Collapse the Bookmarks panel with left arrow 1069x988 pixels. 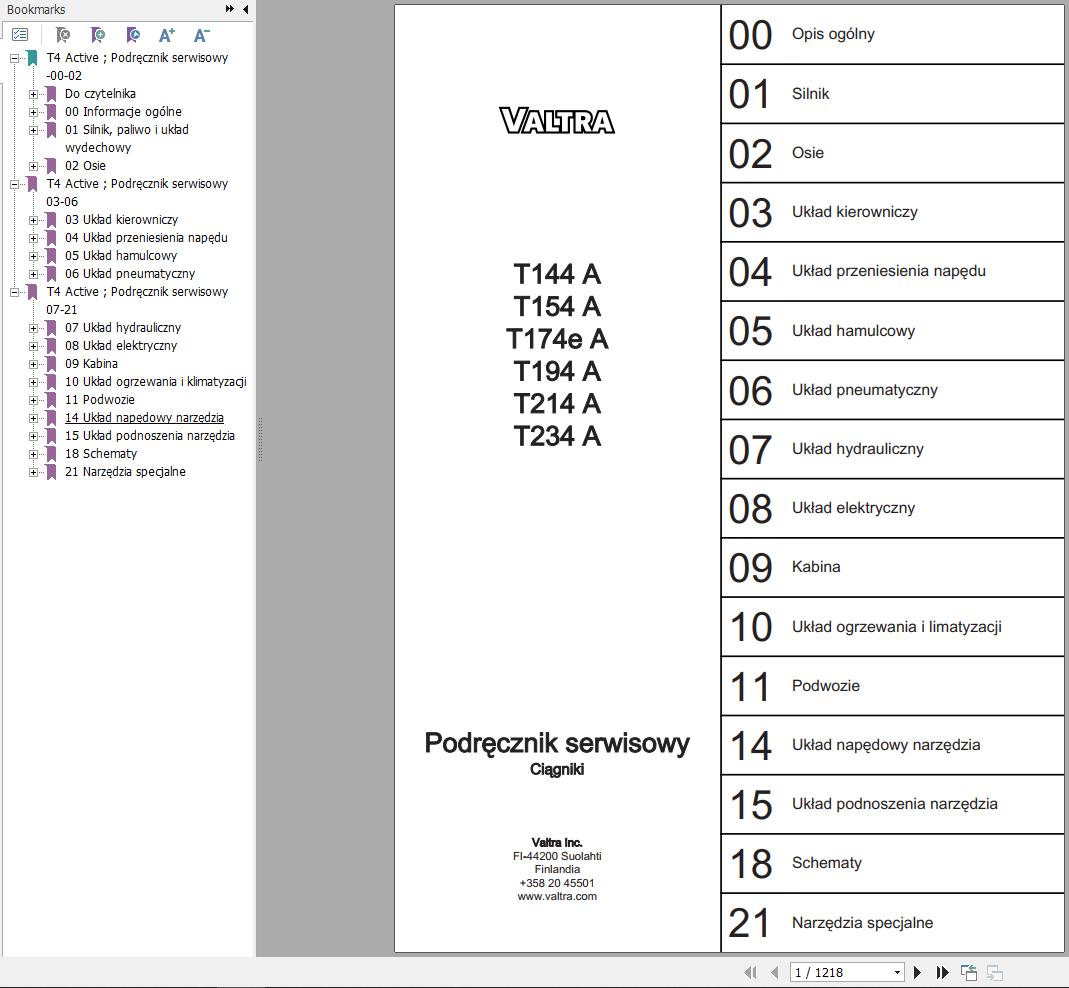tap(245, 9)
